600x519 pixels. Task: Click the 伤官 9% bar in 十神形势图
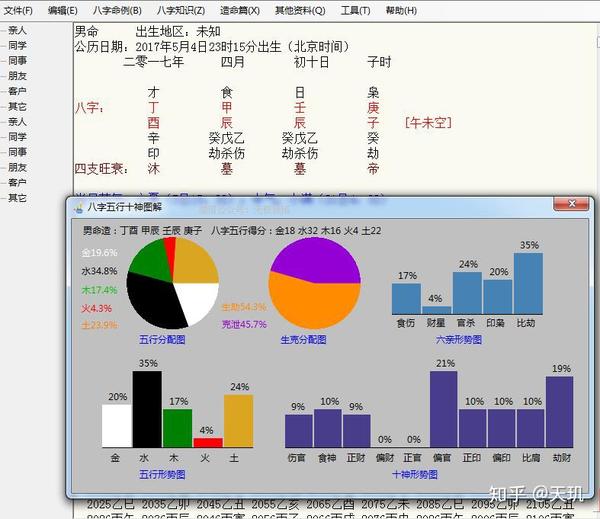click(x=299, y=431)
